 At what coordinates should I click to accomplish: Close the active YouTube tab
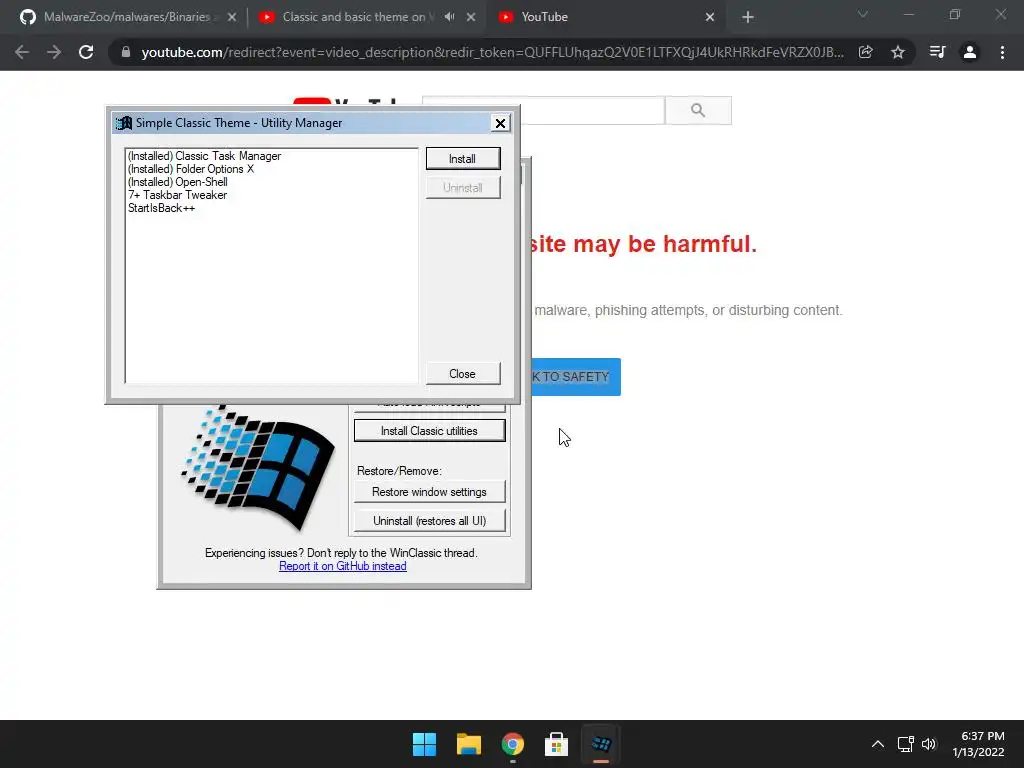(710, 17)
